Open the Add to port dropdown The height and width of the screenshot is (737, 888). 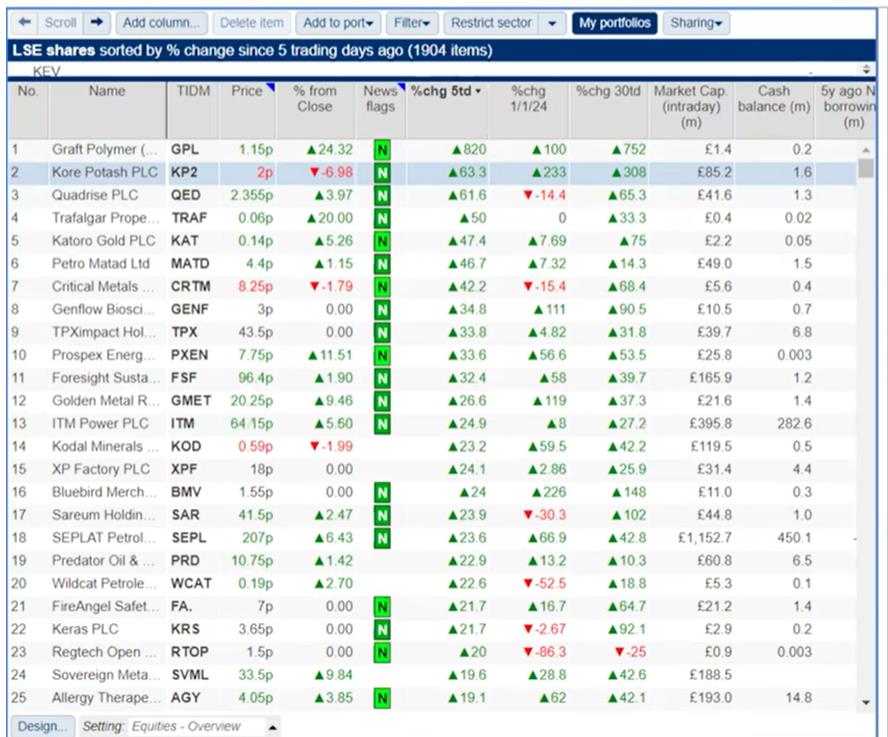click(x=338, y=23)
